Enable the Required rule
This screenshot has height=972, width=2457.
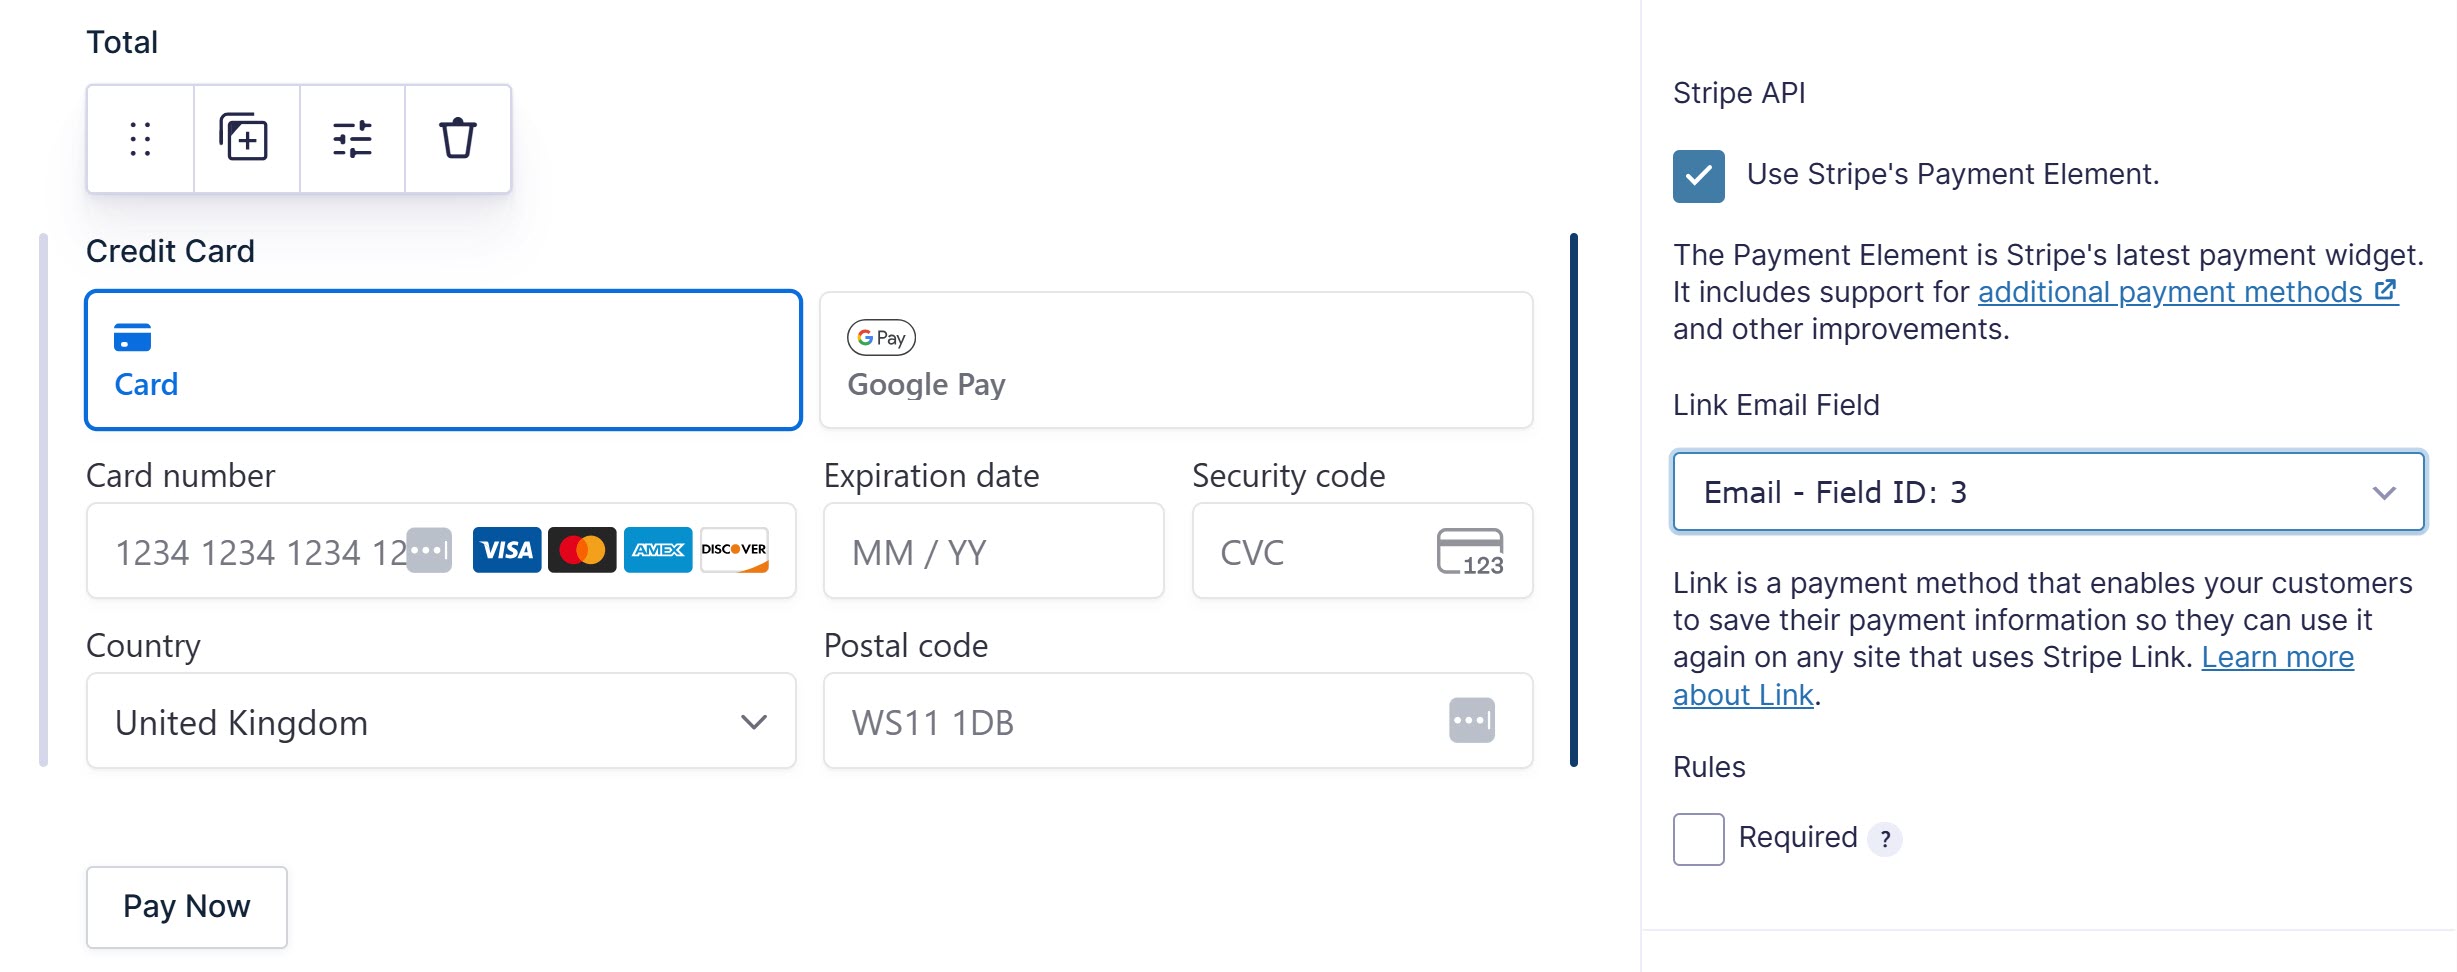point(1697,839)
